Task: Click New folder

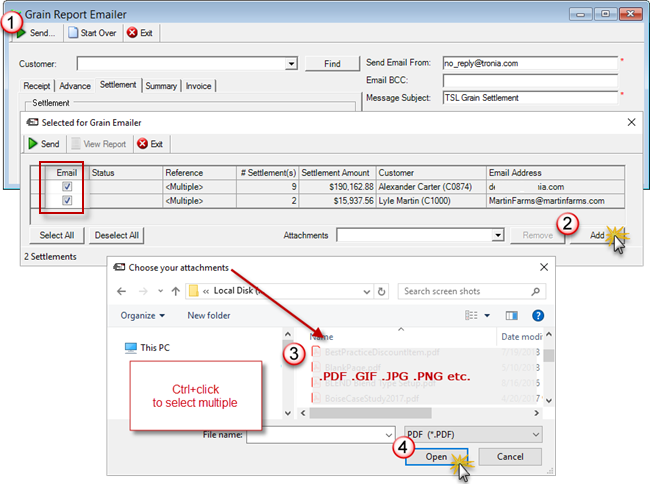Action: [x=209, y=316]
